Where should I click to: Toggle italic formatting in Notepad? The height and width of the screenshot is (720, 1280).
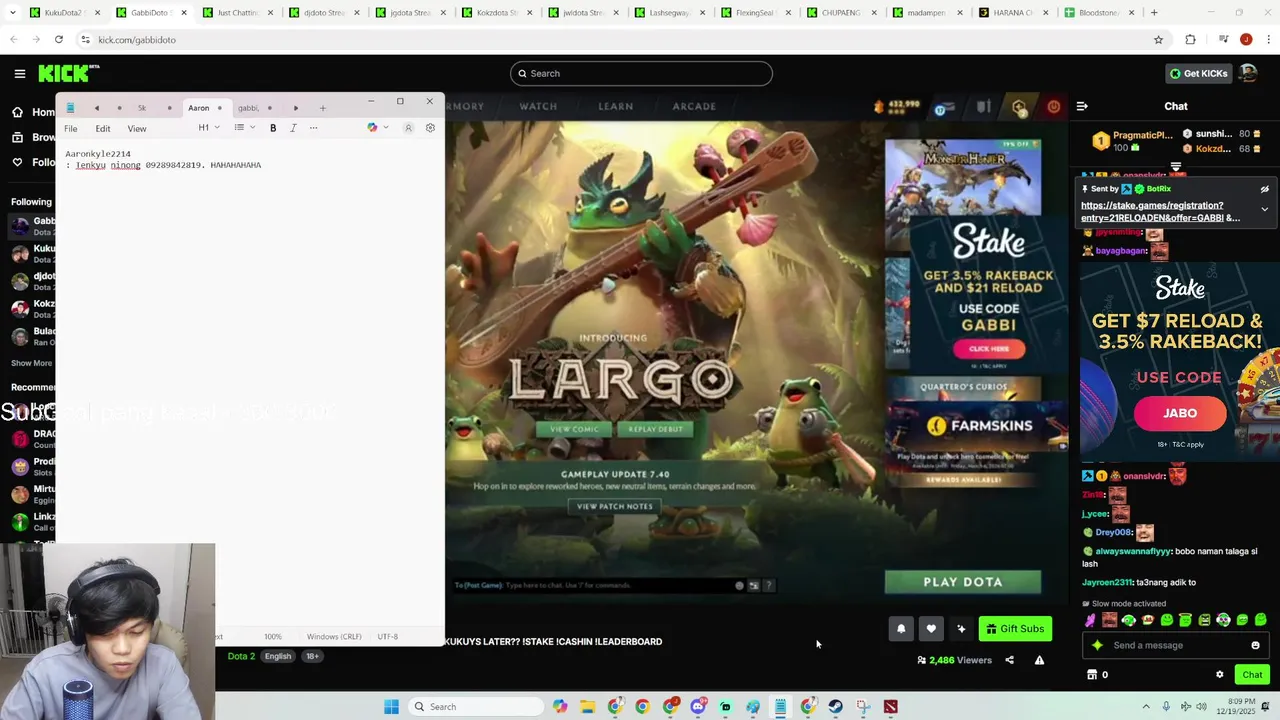pos(293,128)
